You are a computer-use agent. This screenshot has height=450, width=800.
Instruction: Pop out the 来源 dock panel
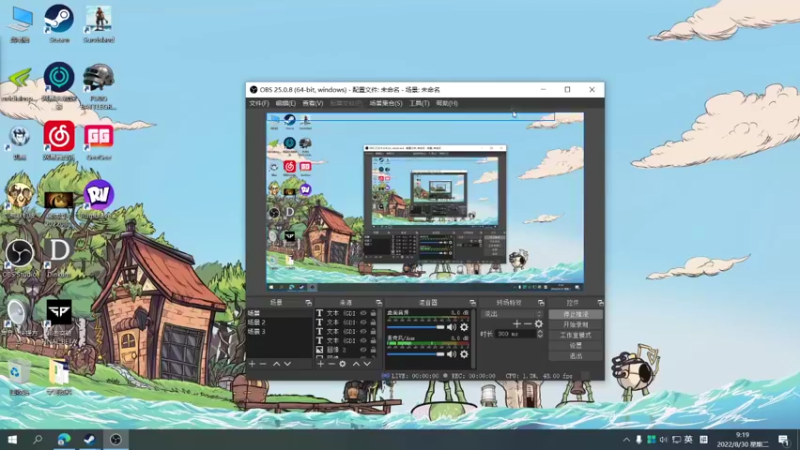pyautogui.click(x=379, y=303)
